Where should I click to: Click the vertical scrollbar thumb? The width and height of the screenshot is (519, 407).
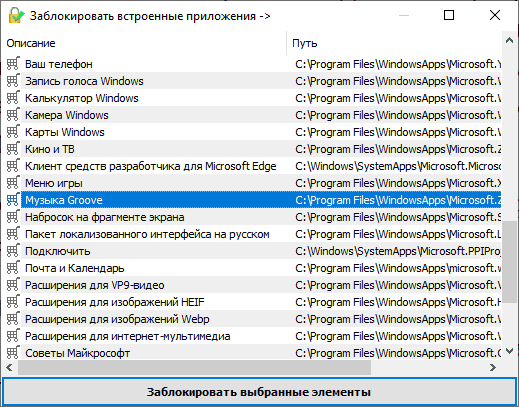509,262
